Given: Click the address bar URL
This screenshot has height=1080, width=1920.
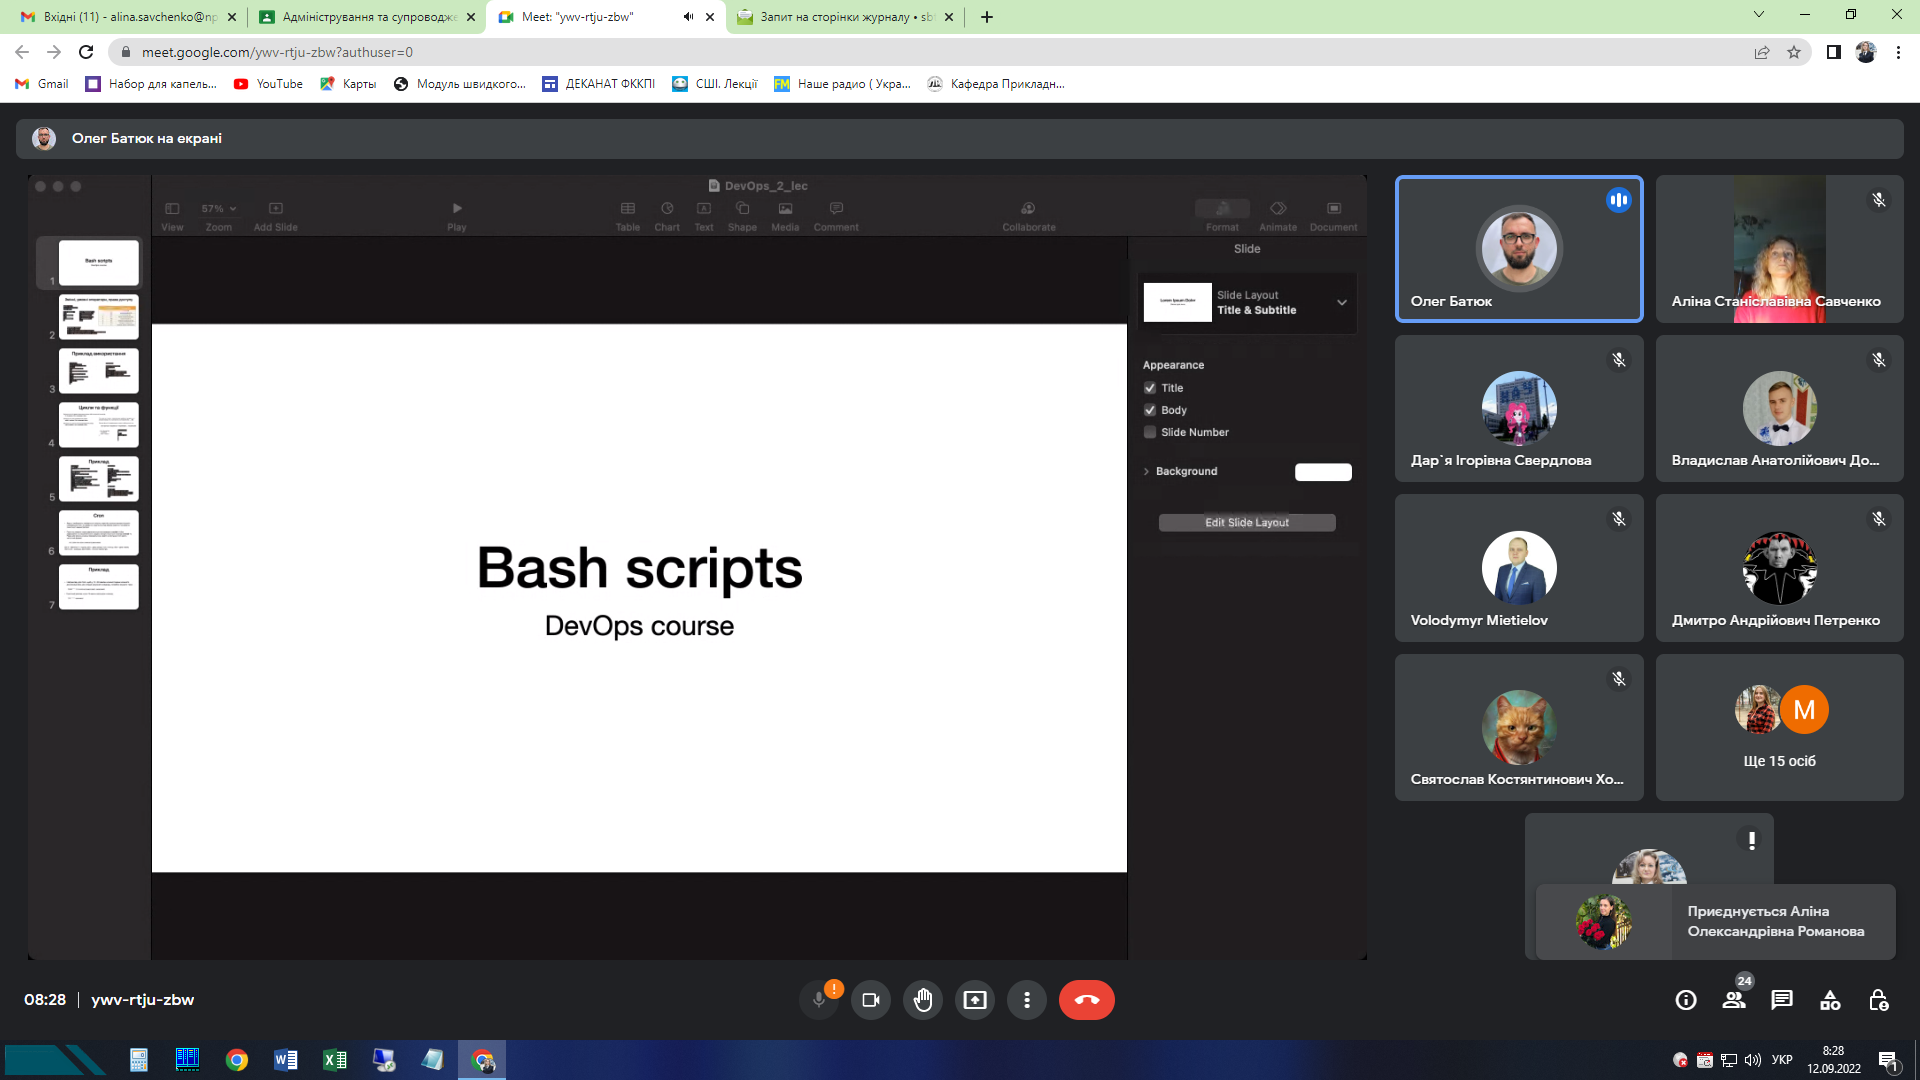Looking at the screenshot, I should point(277,52).
